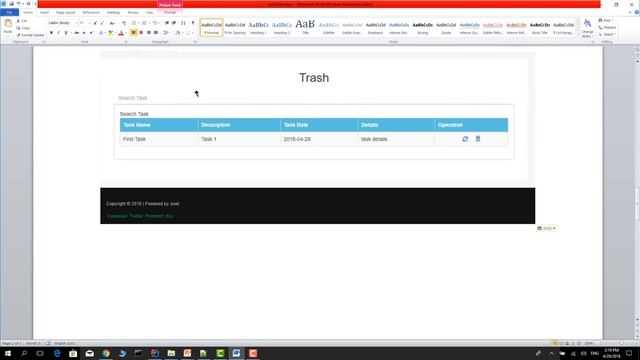
Task: Click the taskbar search icon
Action: (24, 353)
